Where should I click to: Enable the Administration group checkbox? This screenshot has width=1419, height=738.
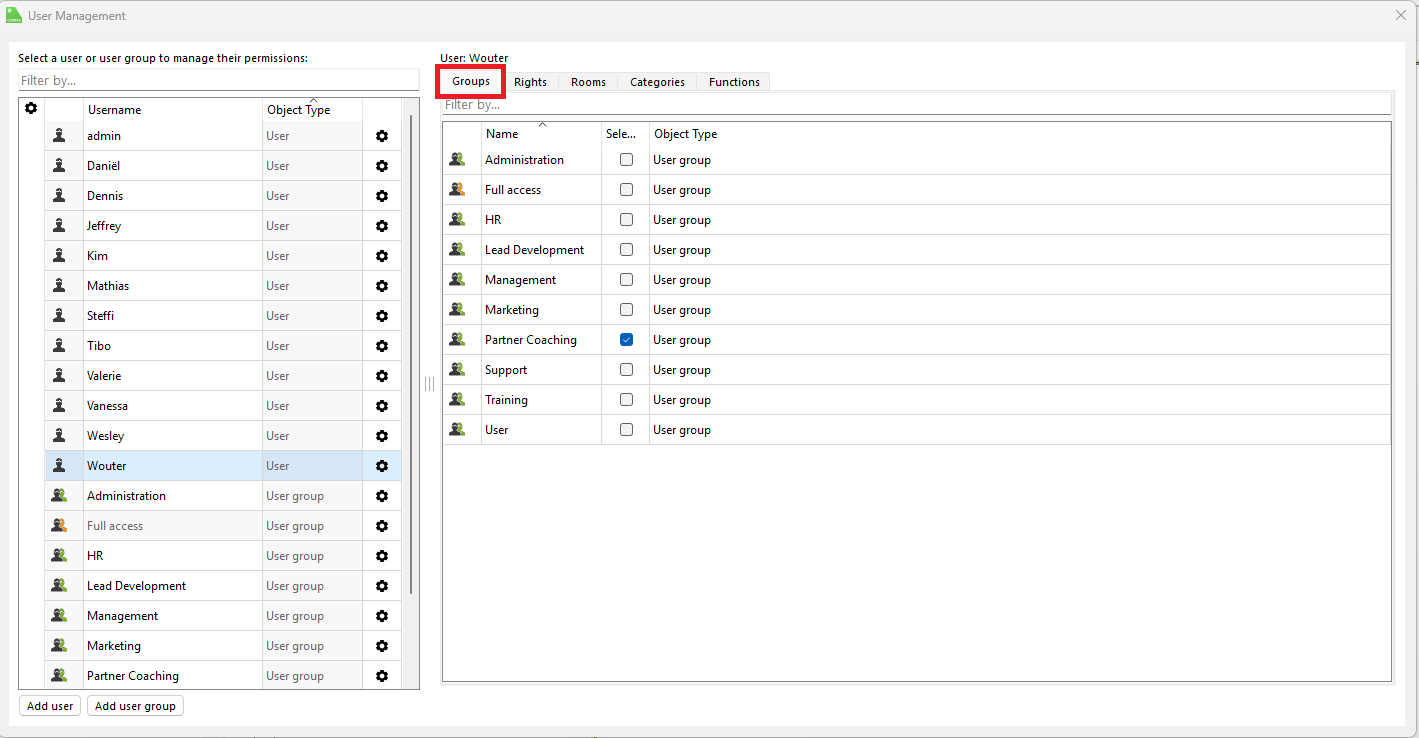point(626,160)
